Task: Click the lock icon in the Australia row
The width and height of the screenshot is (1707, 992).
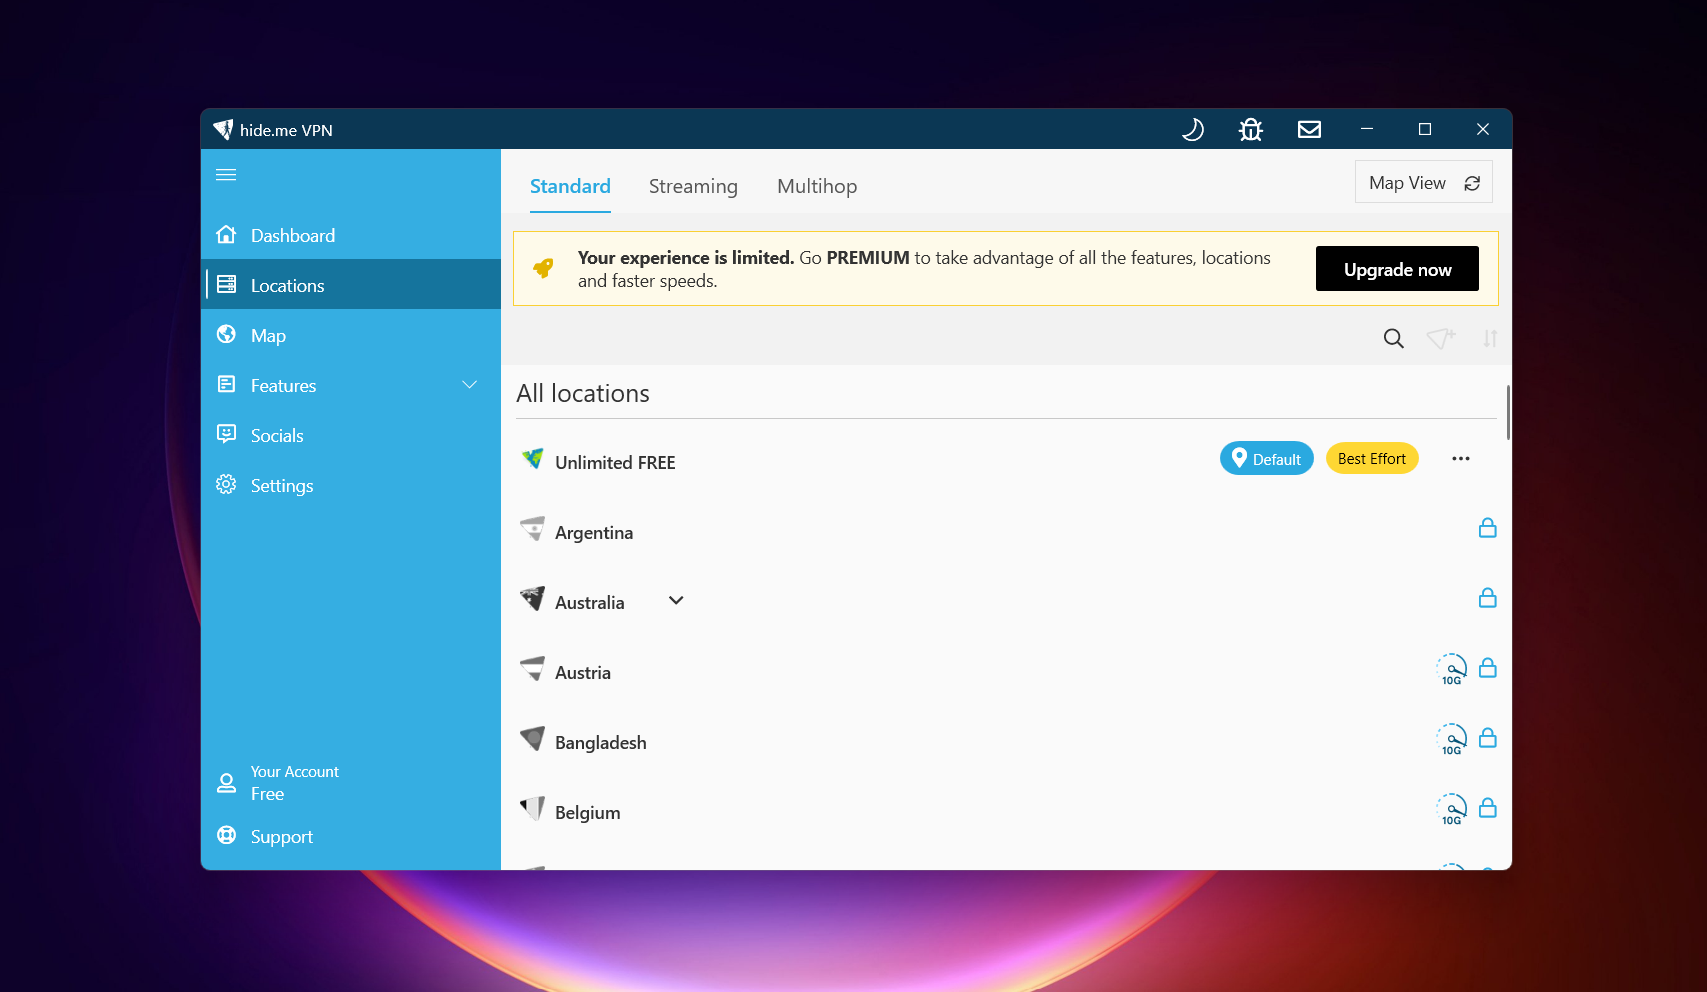Action: 1488,597
